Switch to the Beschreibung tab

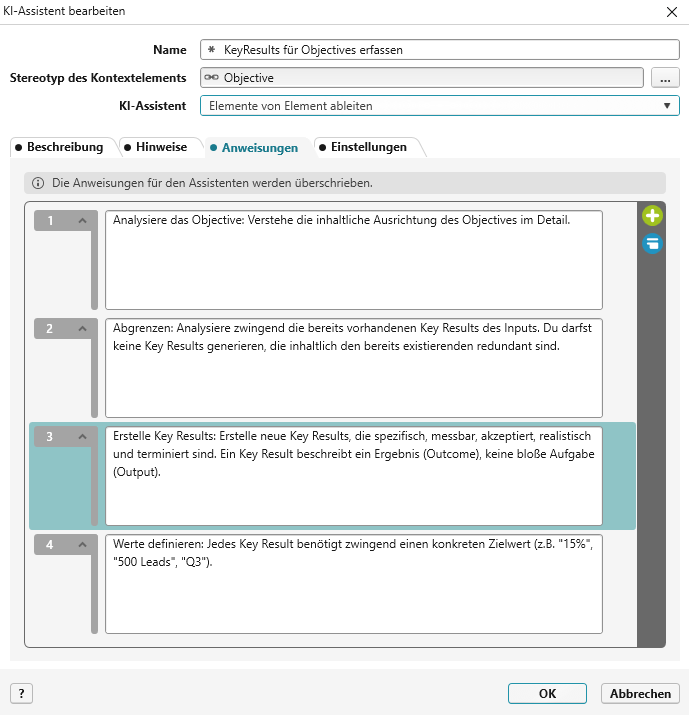(x=60, y=147)
